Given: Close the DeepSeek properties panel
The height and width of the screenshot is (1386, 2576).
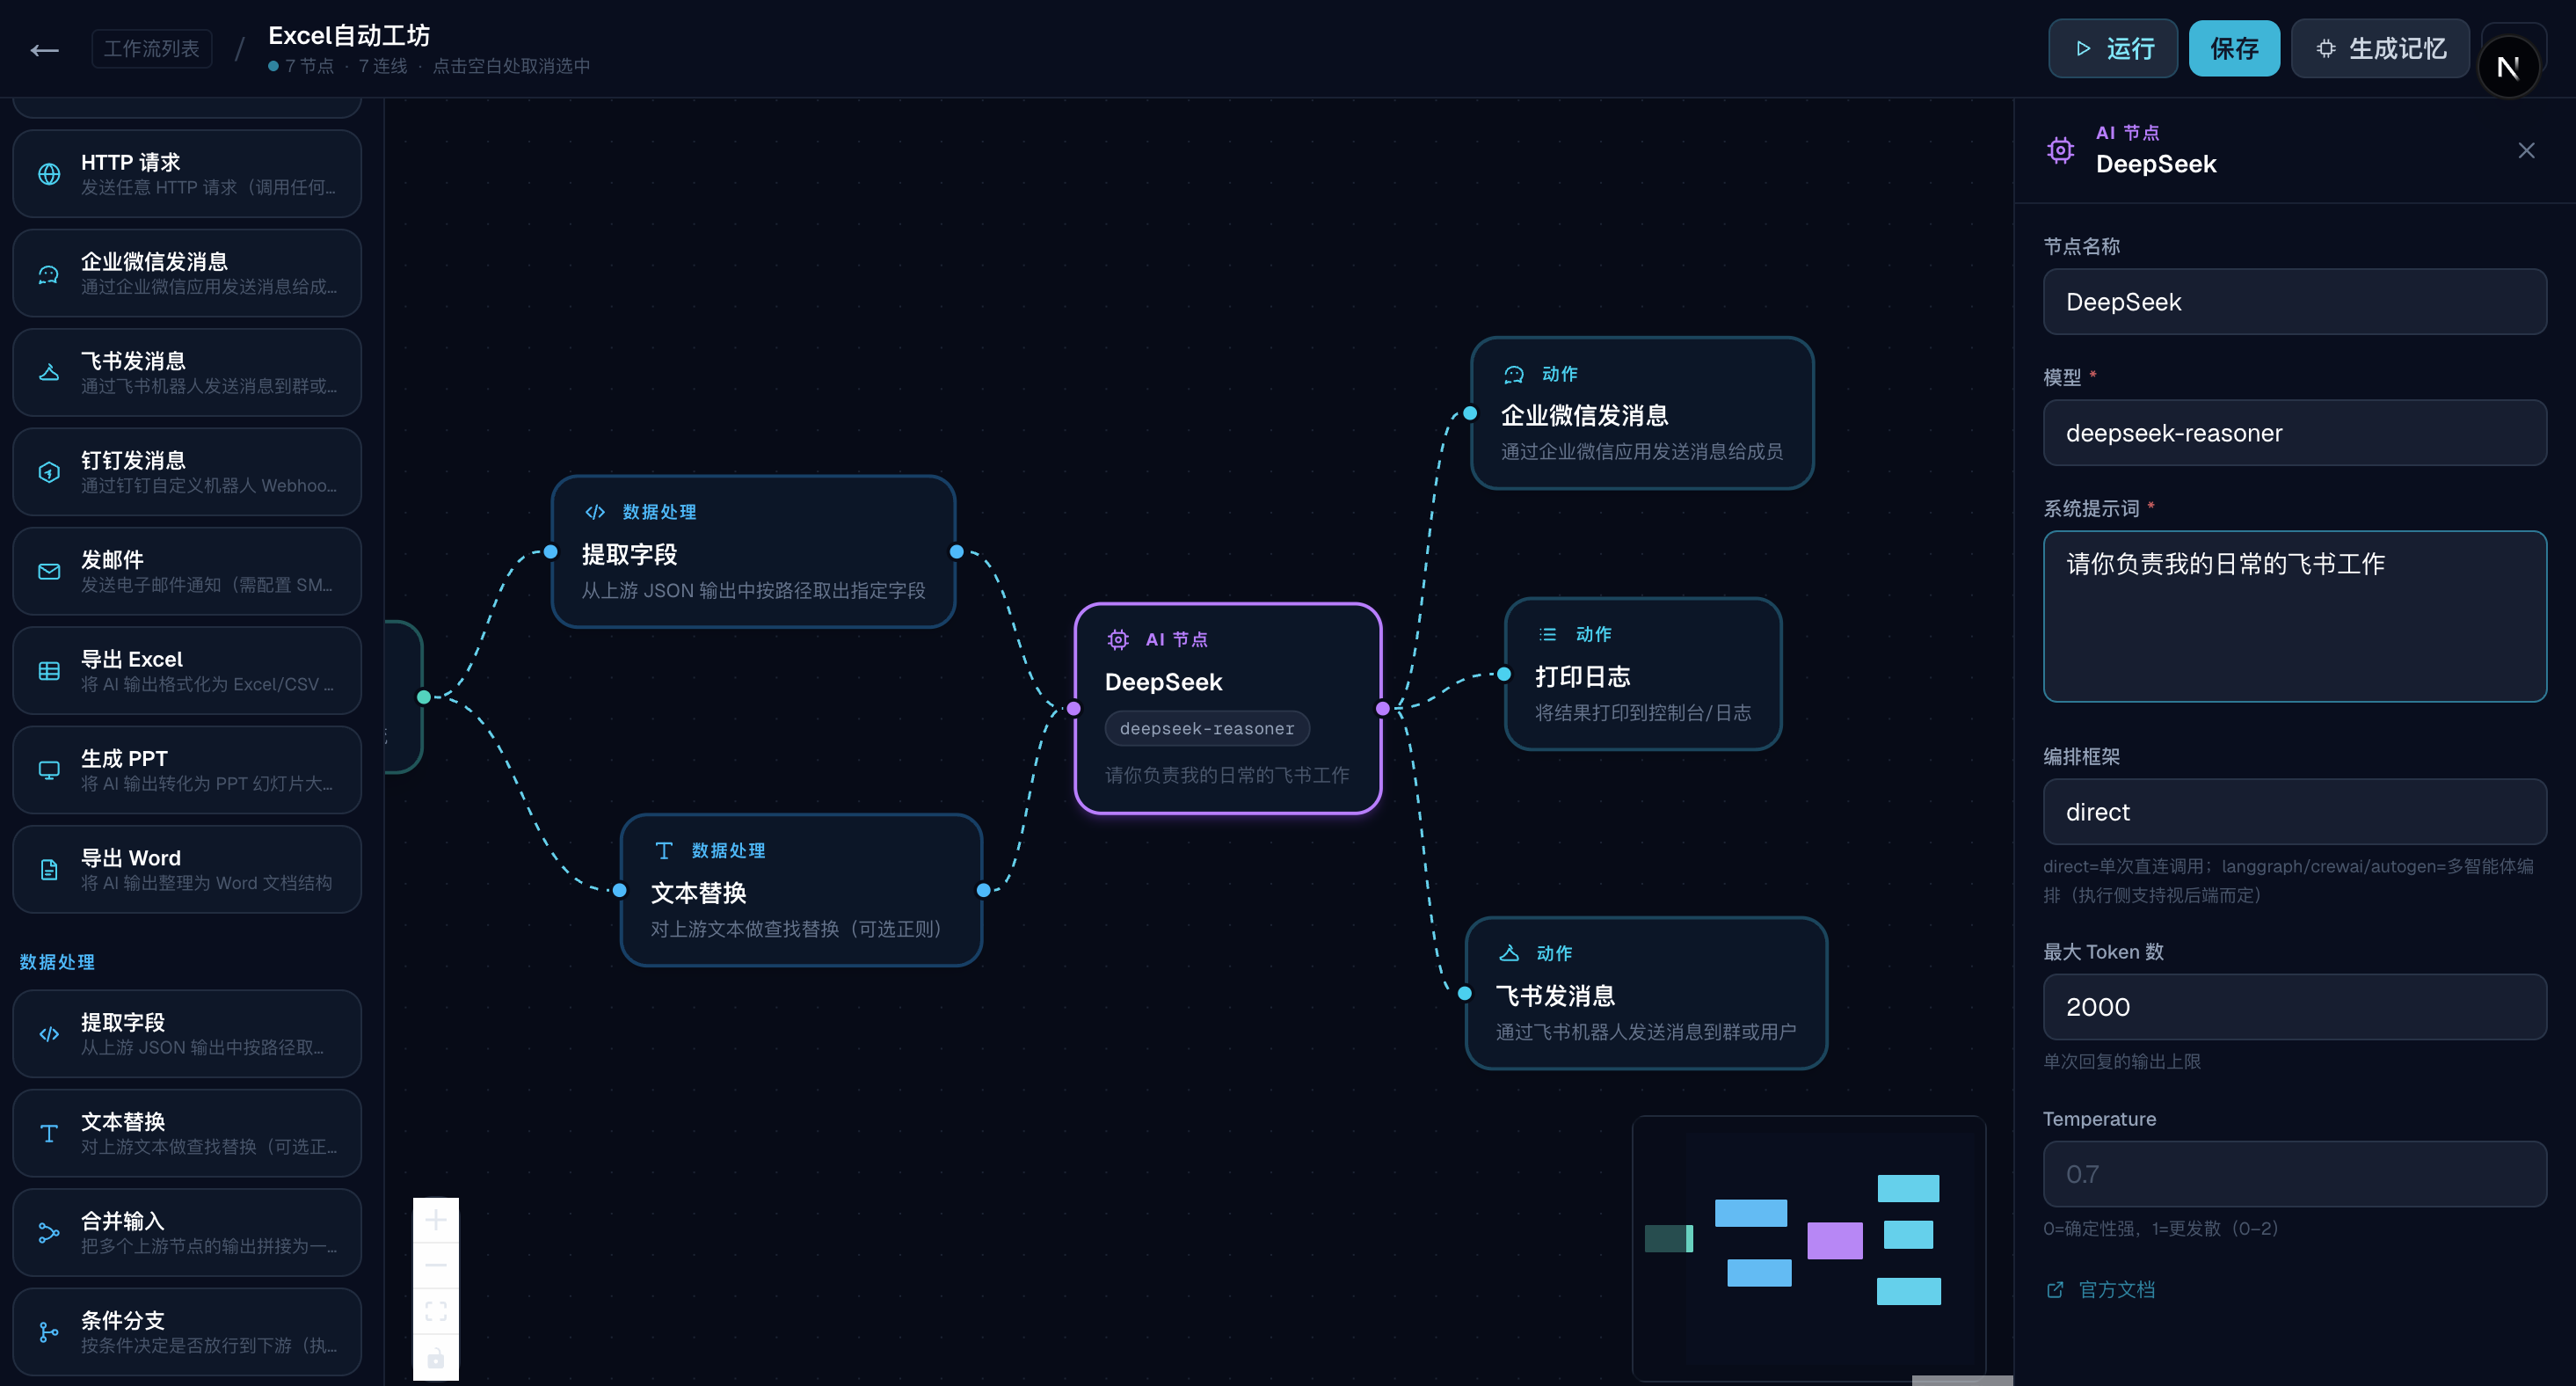Looking at the screenshot, I should [2526, 150].
